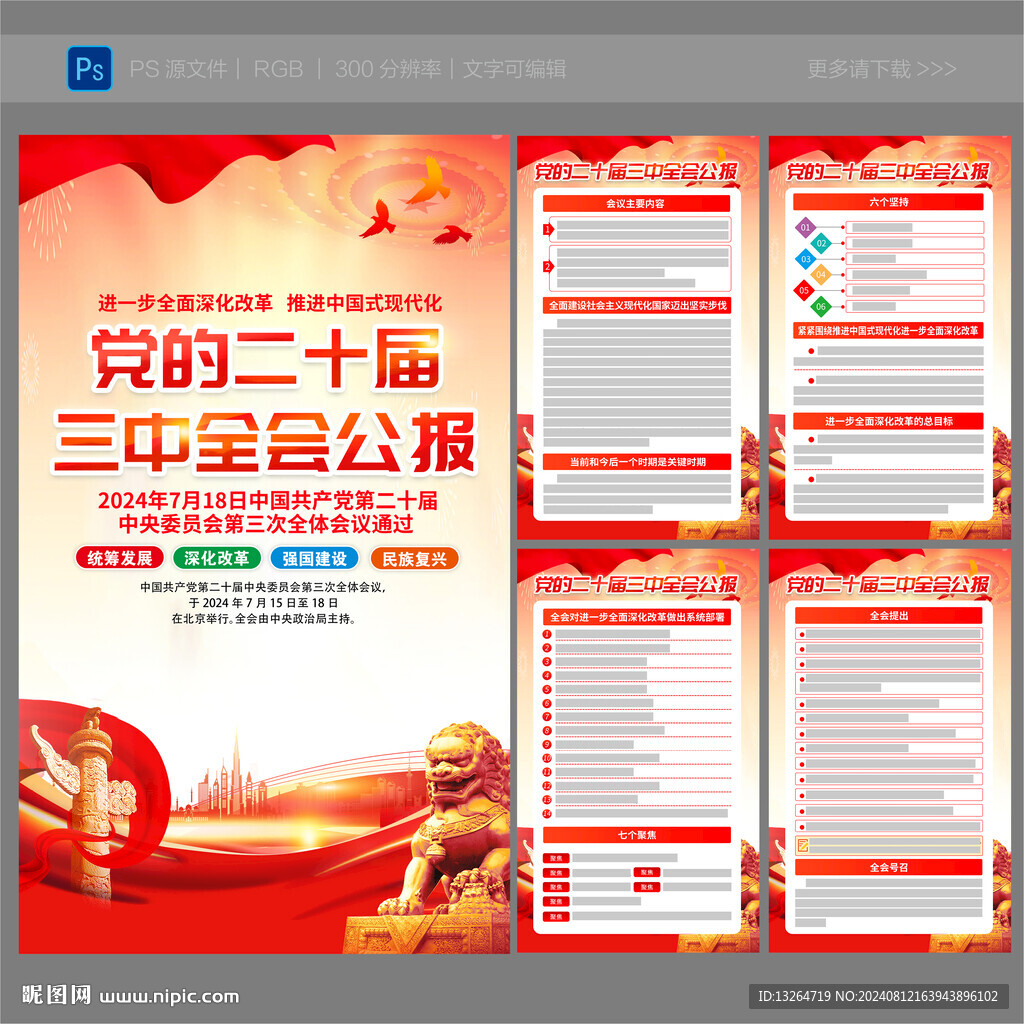Click the 更多请下载 >>> link
This screenshot has width=1024, height=1024.
[881, 69]
